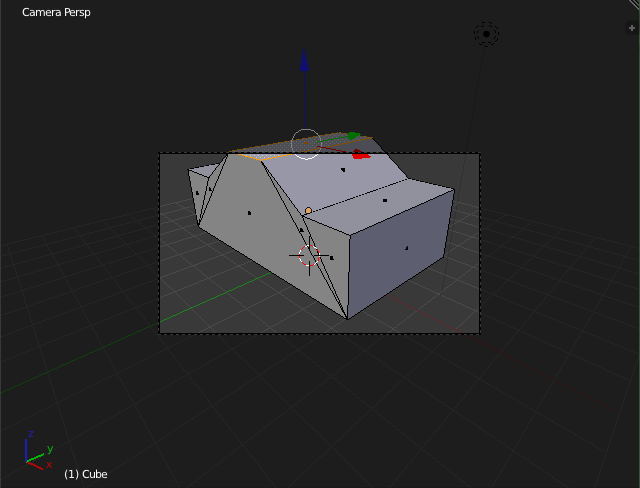
Task: Click the red X-axis manipulator arrow
Action: (361, 154)
